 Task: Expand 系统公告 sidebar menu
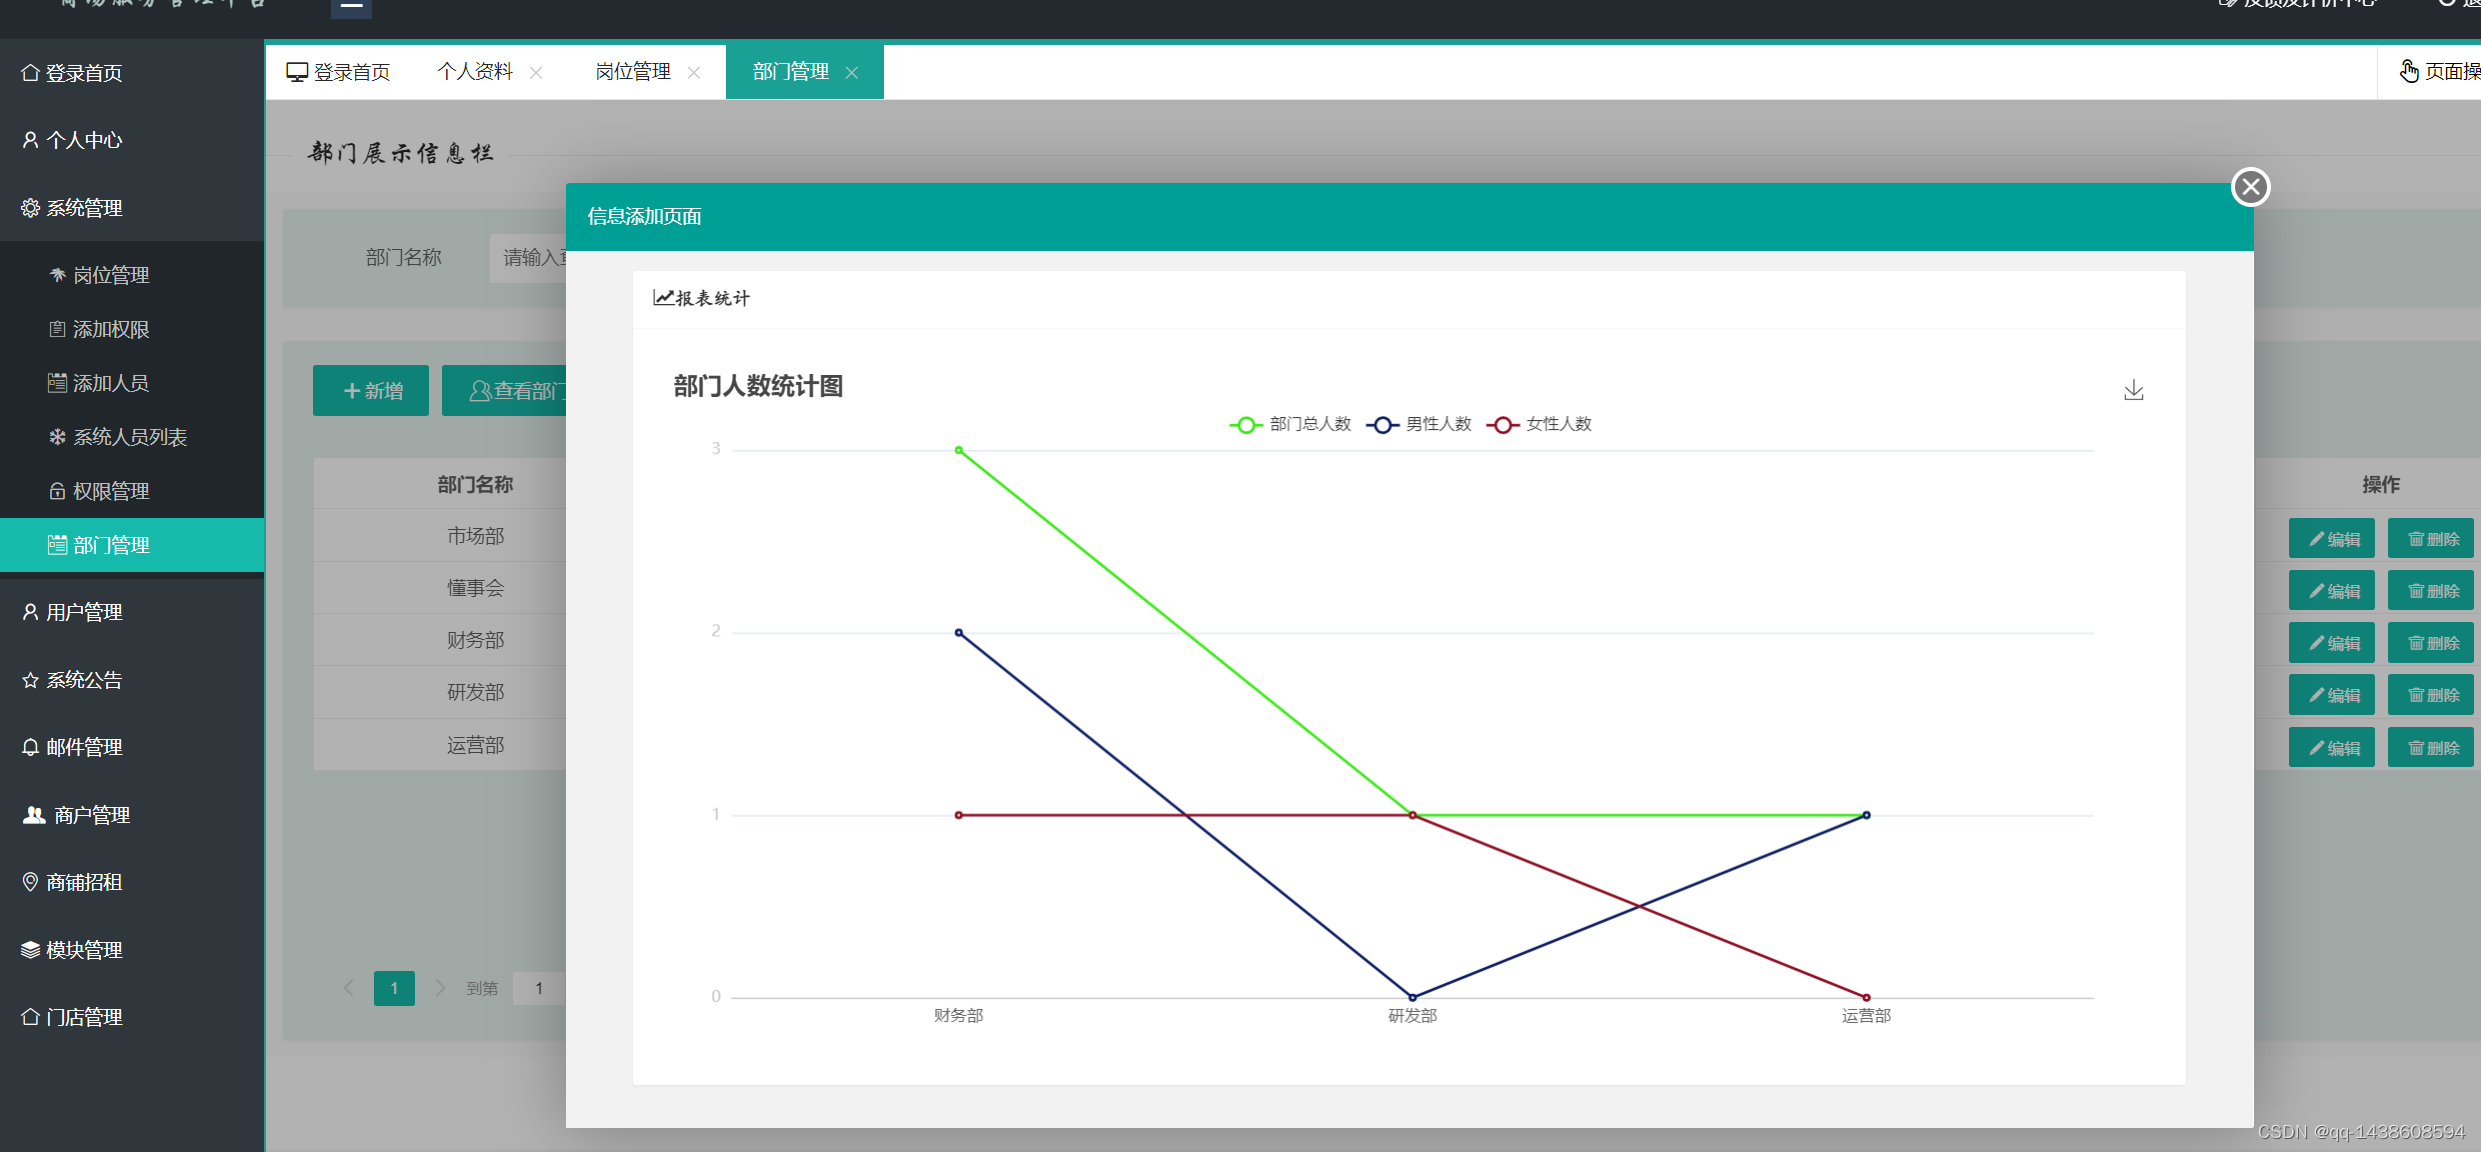point(132,680)
